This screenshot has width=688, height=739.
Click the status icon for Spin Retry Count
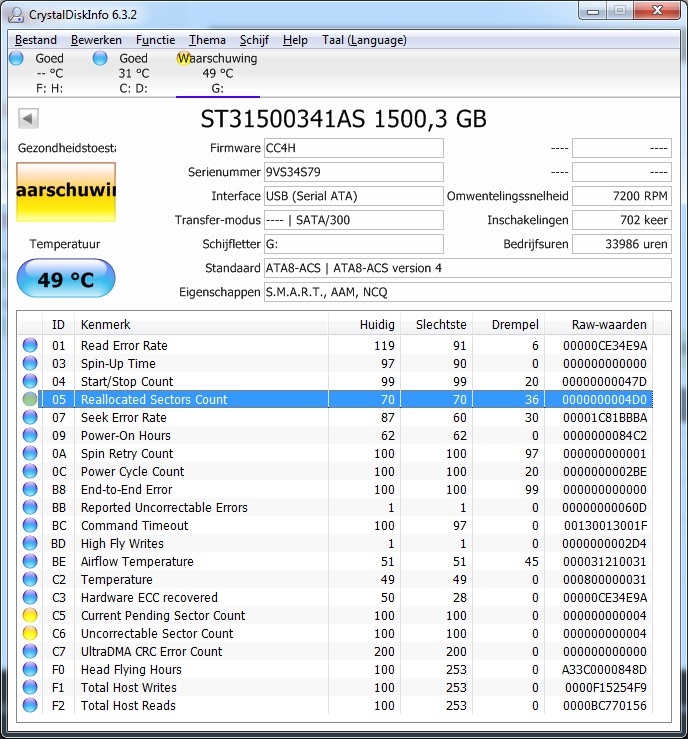click(x=30, y=453)
